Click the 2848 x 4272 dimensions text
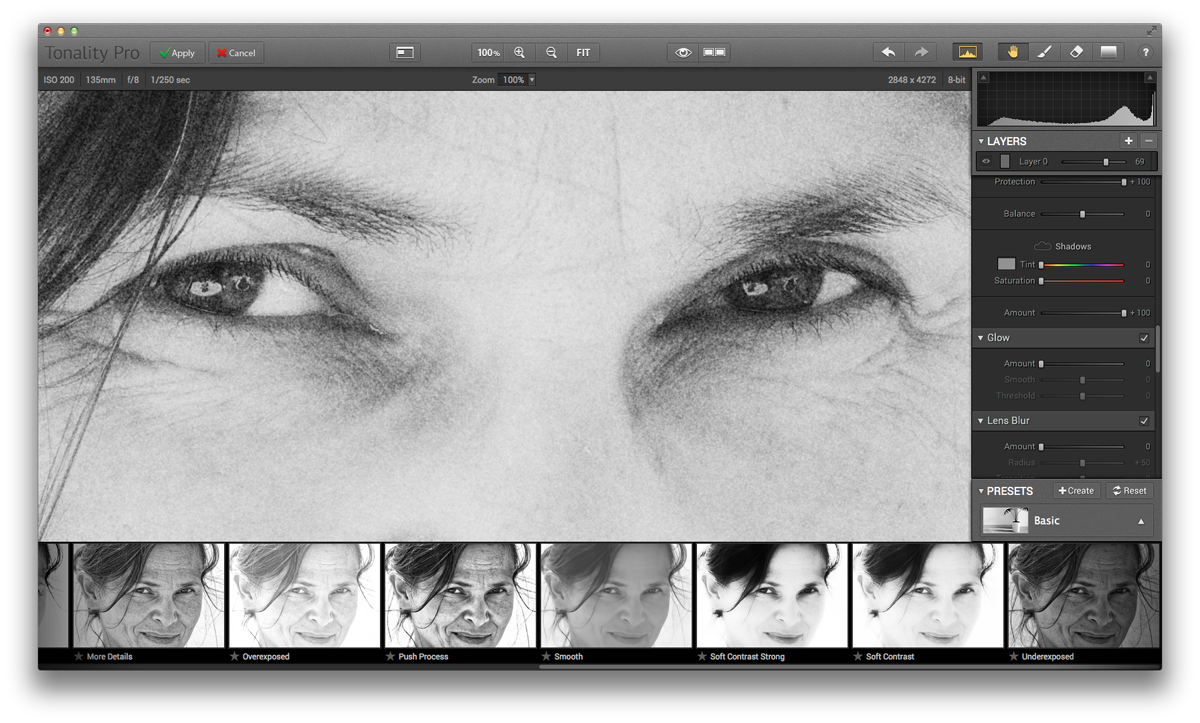Viewport: 1200px width, 723px height. click(912, 79)
